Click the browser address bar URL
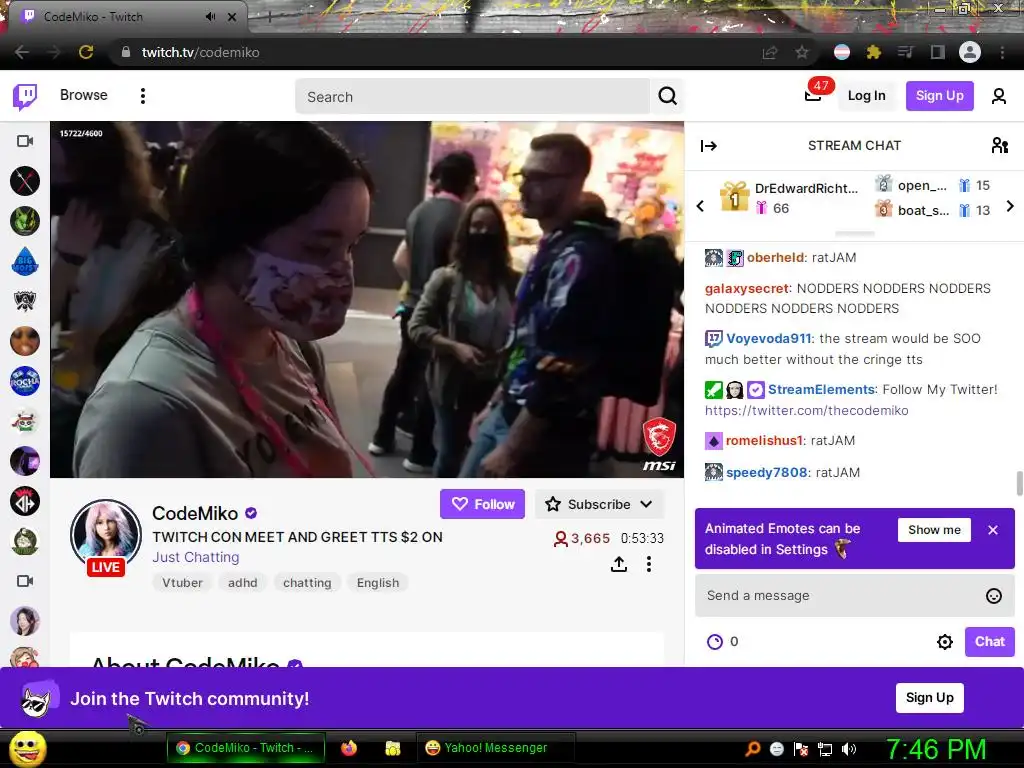The width and height of the screenshot is (1024, 768). click(200, 52)
